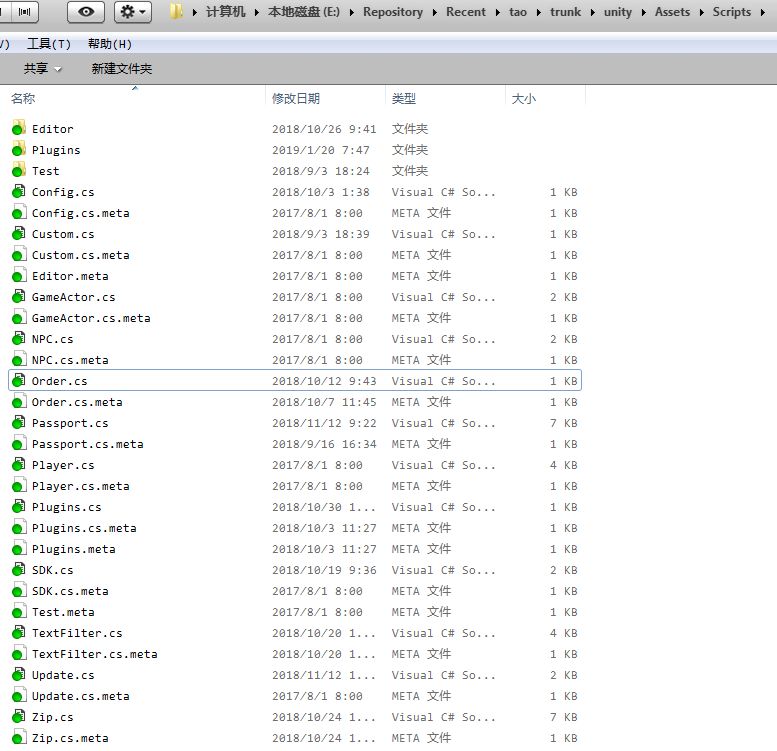
Task: Select the Editor folder icon
Action: (18, 128)
